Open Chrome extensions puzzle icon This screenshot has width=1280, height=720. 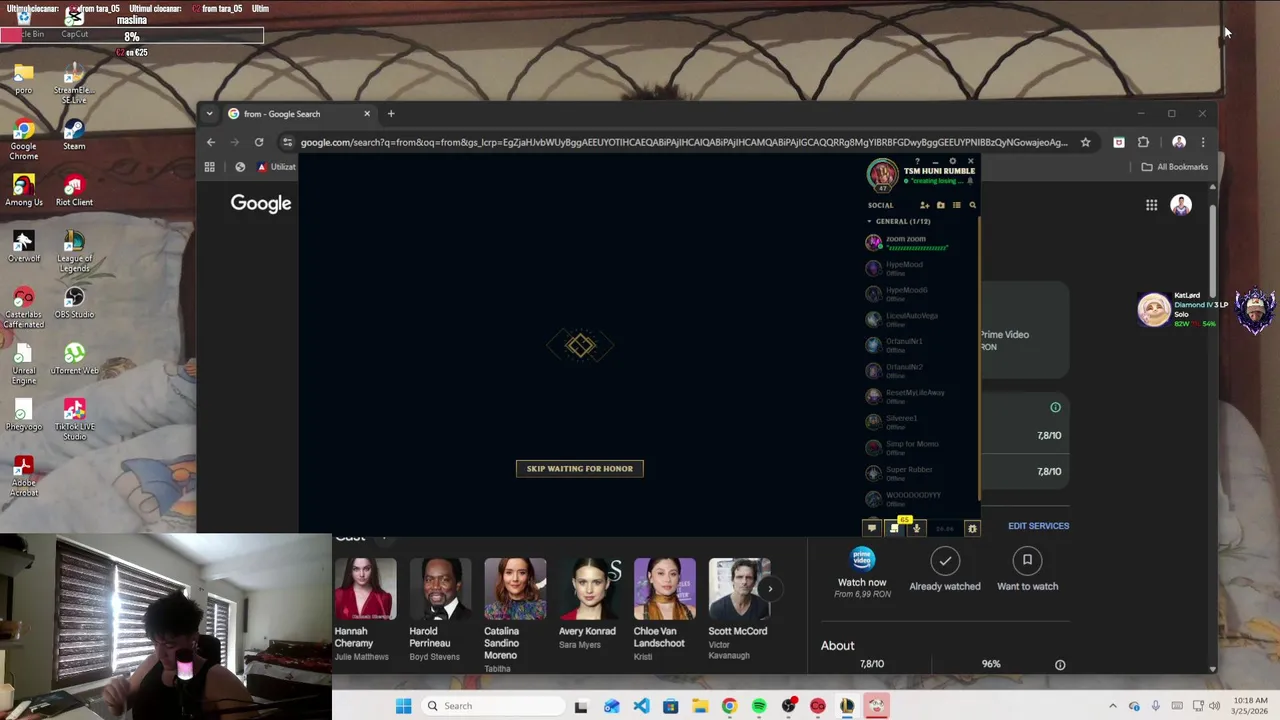tap(1143, 142)
